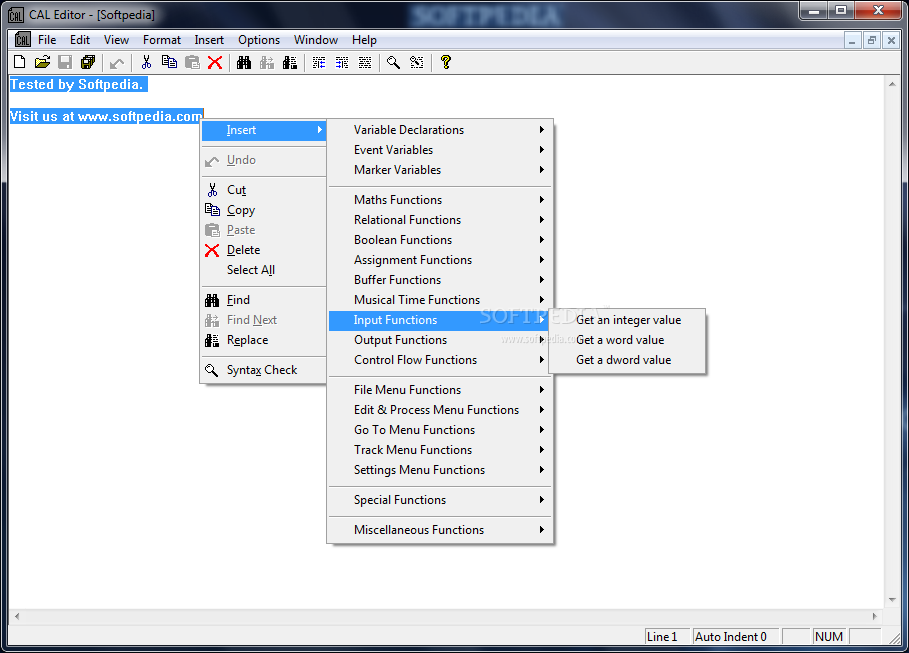The image size is (909, 653).
Task: Open the Edit menu
Action: (x=80, y=40)
